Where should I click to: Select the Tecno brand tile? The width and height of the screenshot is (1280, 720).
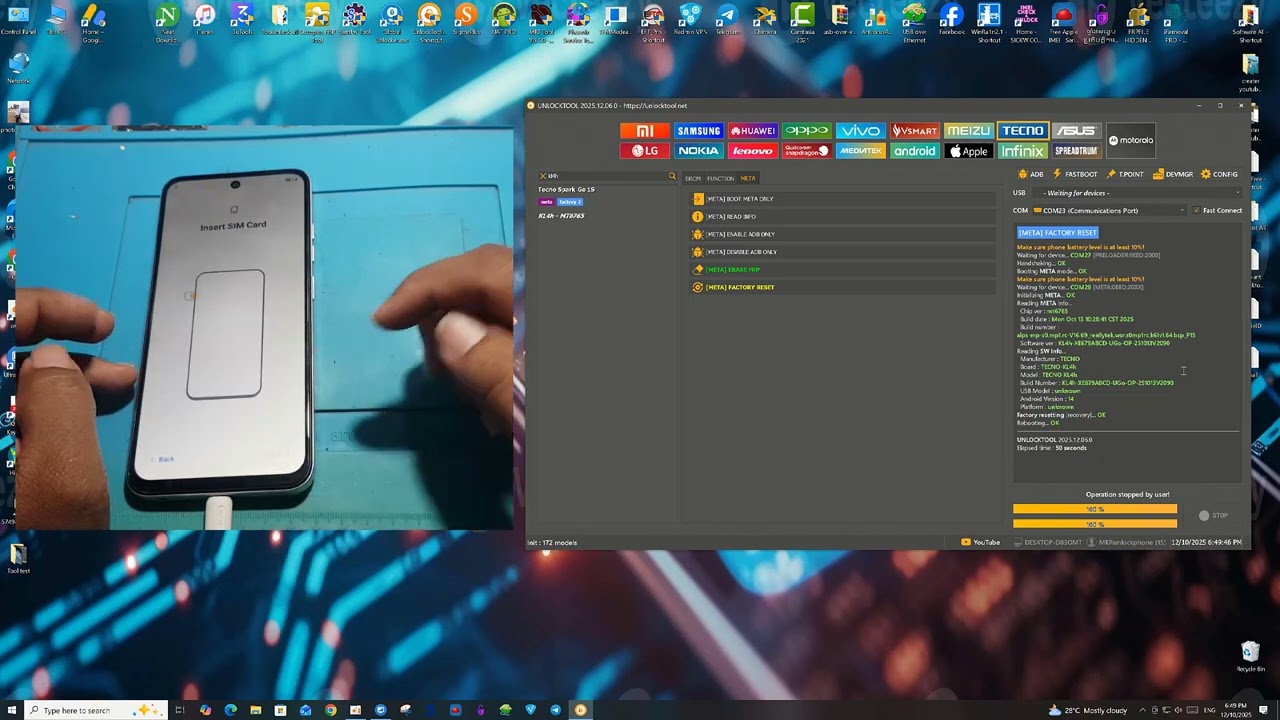click(x=1022, y=131)
